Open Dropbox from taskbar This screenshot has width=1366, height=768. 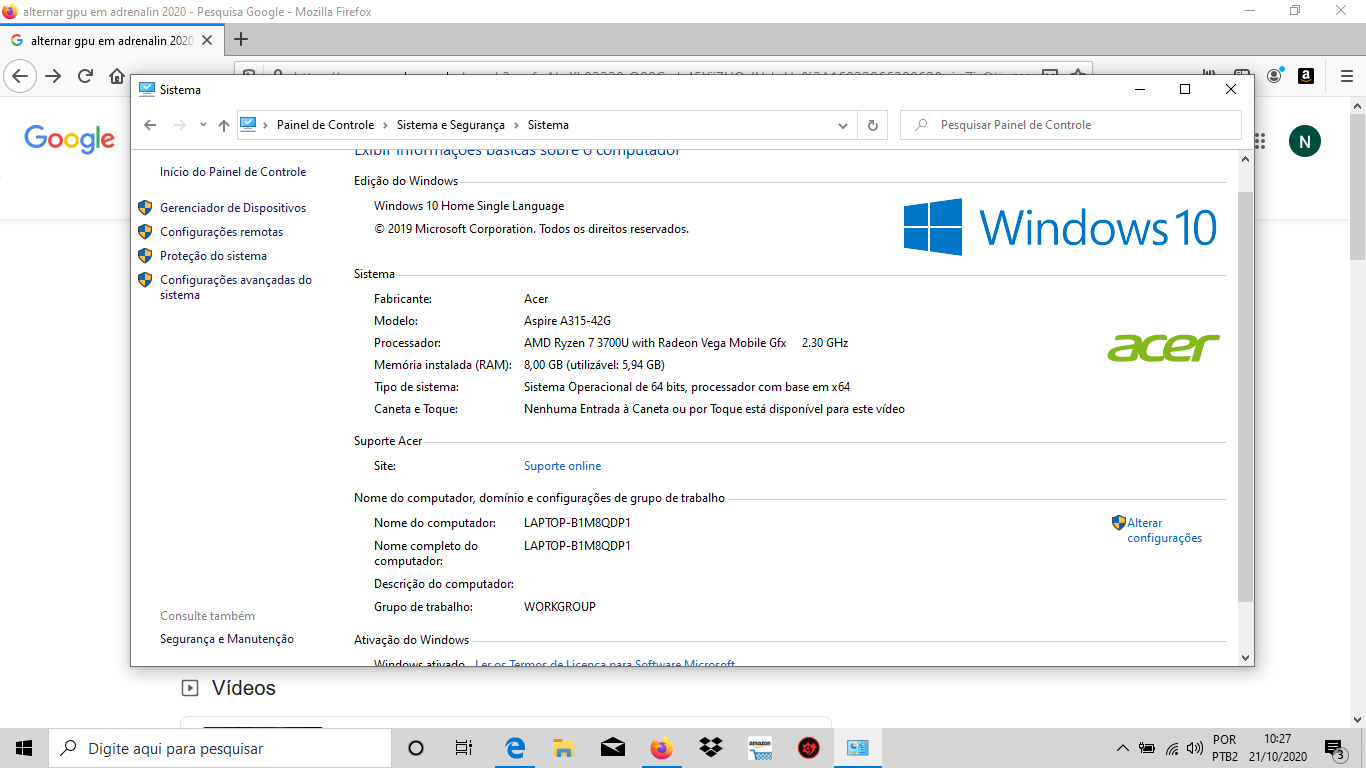(711, 748)
